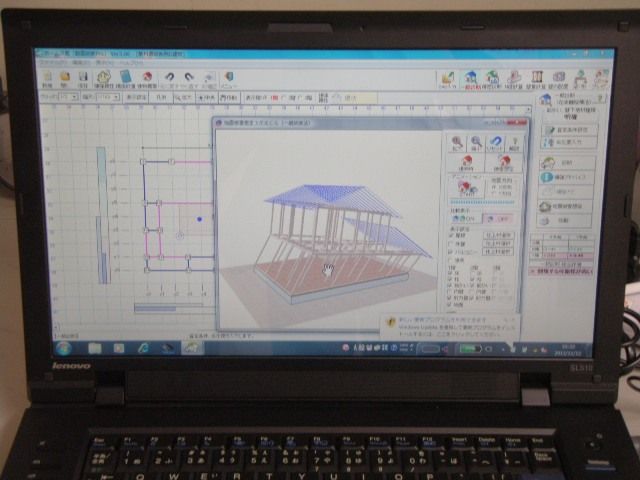
Task: Click the redo arrow toolbar icon
Action: [x=189, y=78]
